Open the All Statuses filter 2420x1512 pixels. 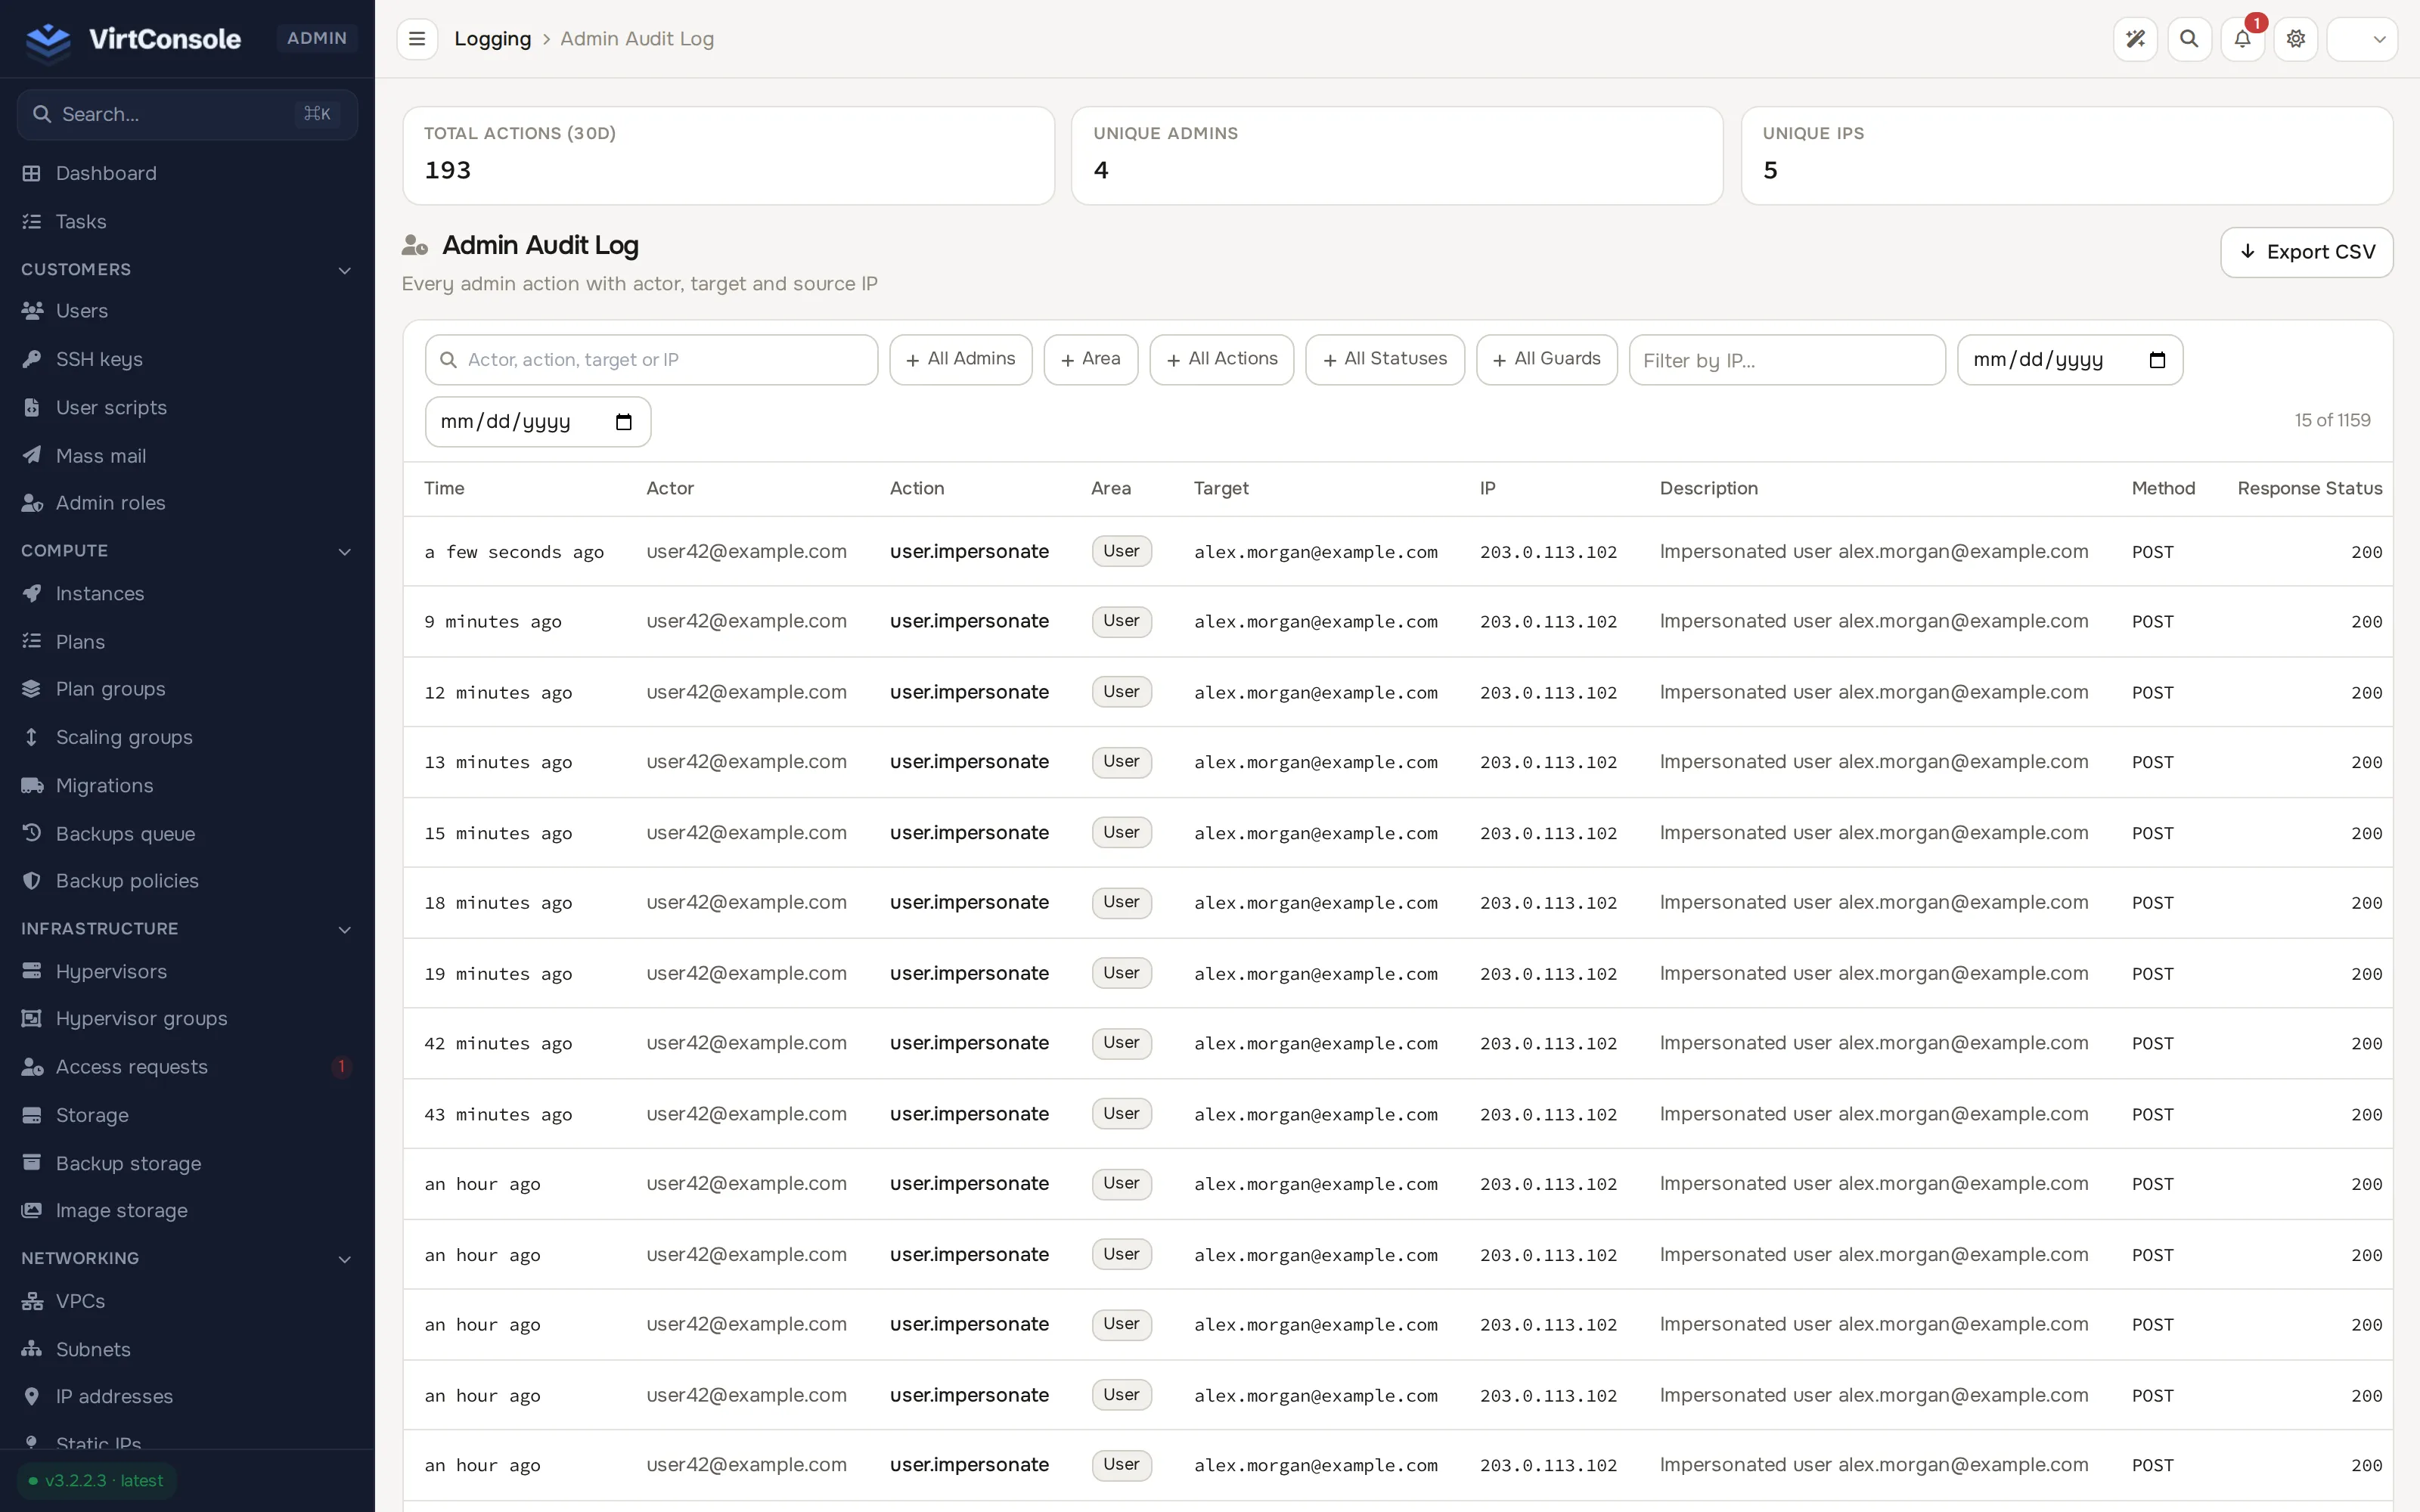click(1384, 359)
